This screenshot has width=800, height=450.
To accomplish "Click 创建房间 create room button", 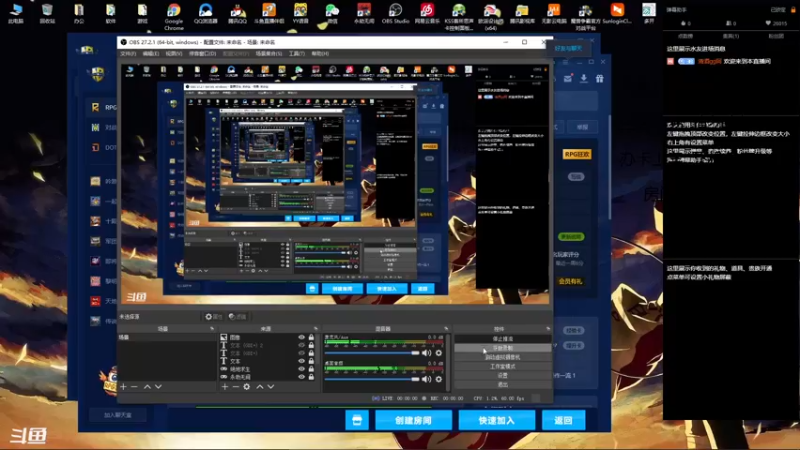I will coord(413,420).
